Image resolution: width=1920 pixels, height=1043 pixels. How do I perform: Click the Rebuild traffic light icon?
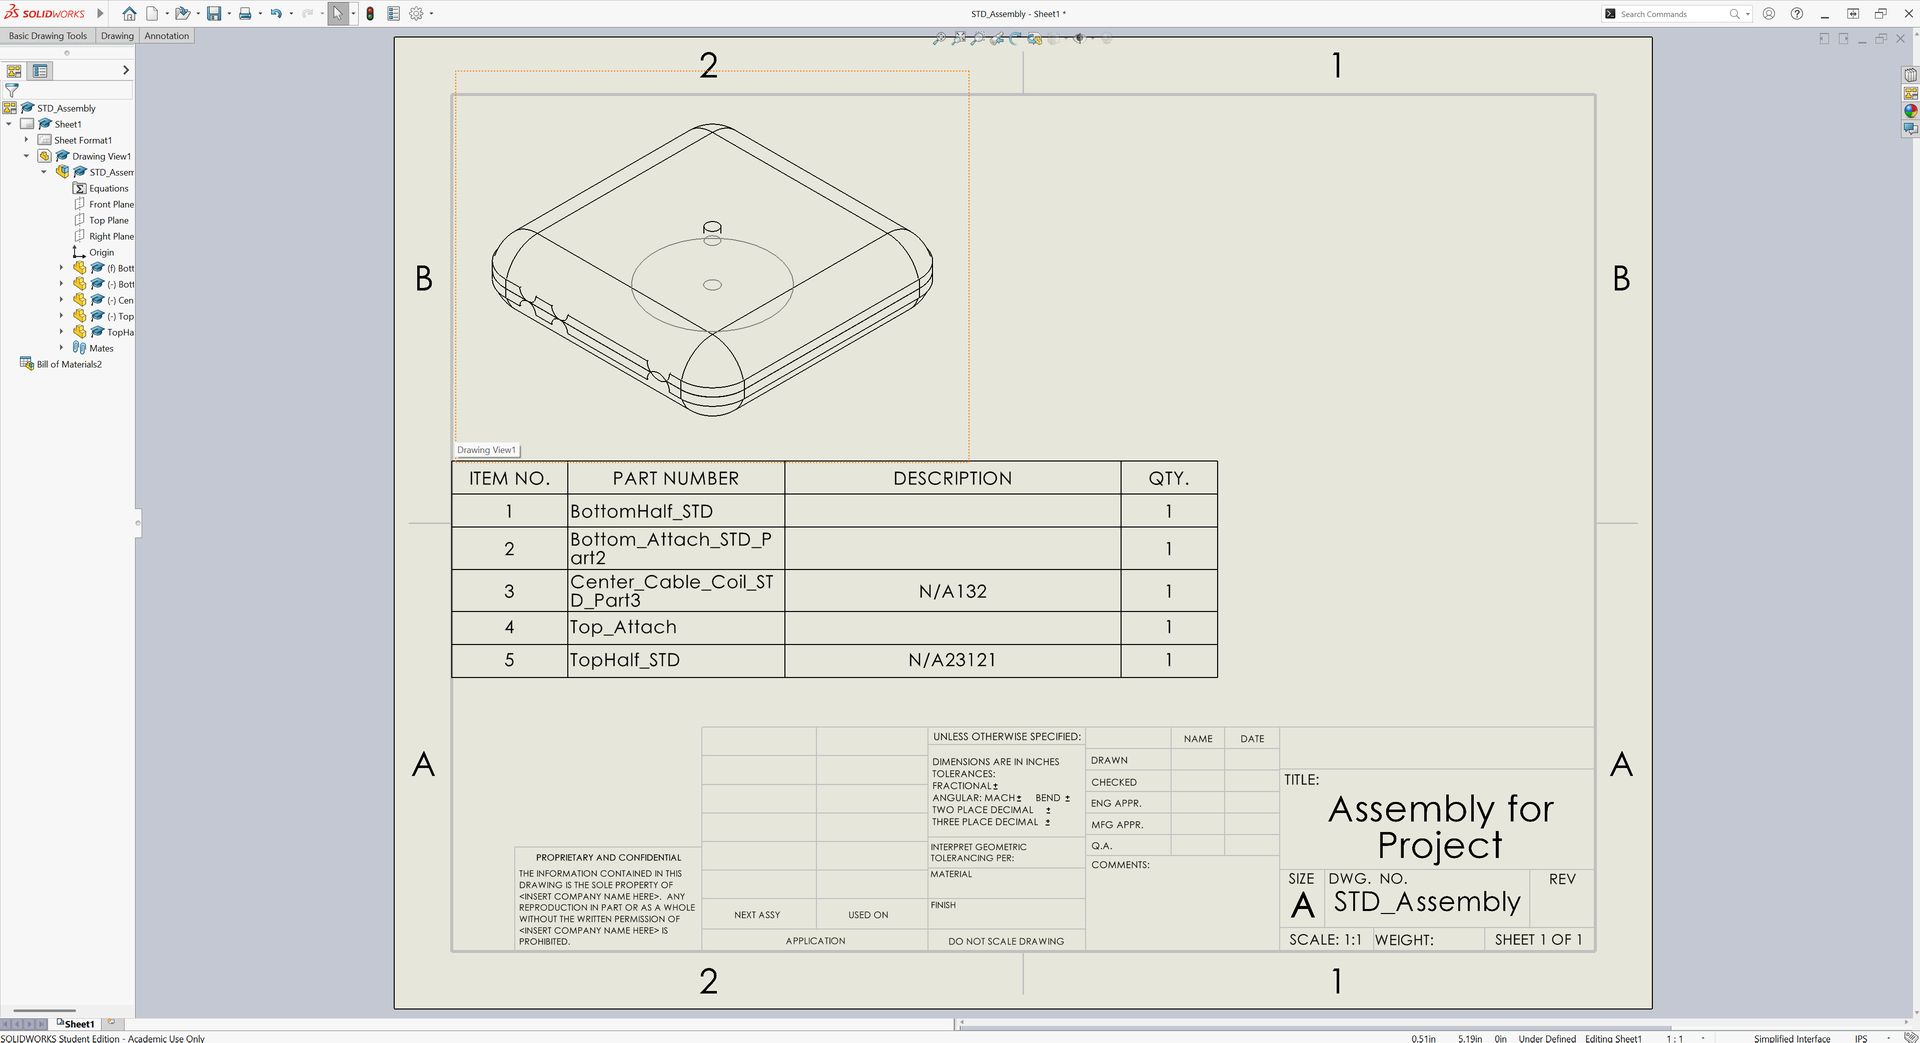370,14
